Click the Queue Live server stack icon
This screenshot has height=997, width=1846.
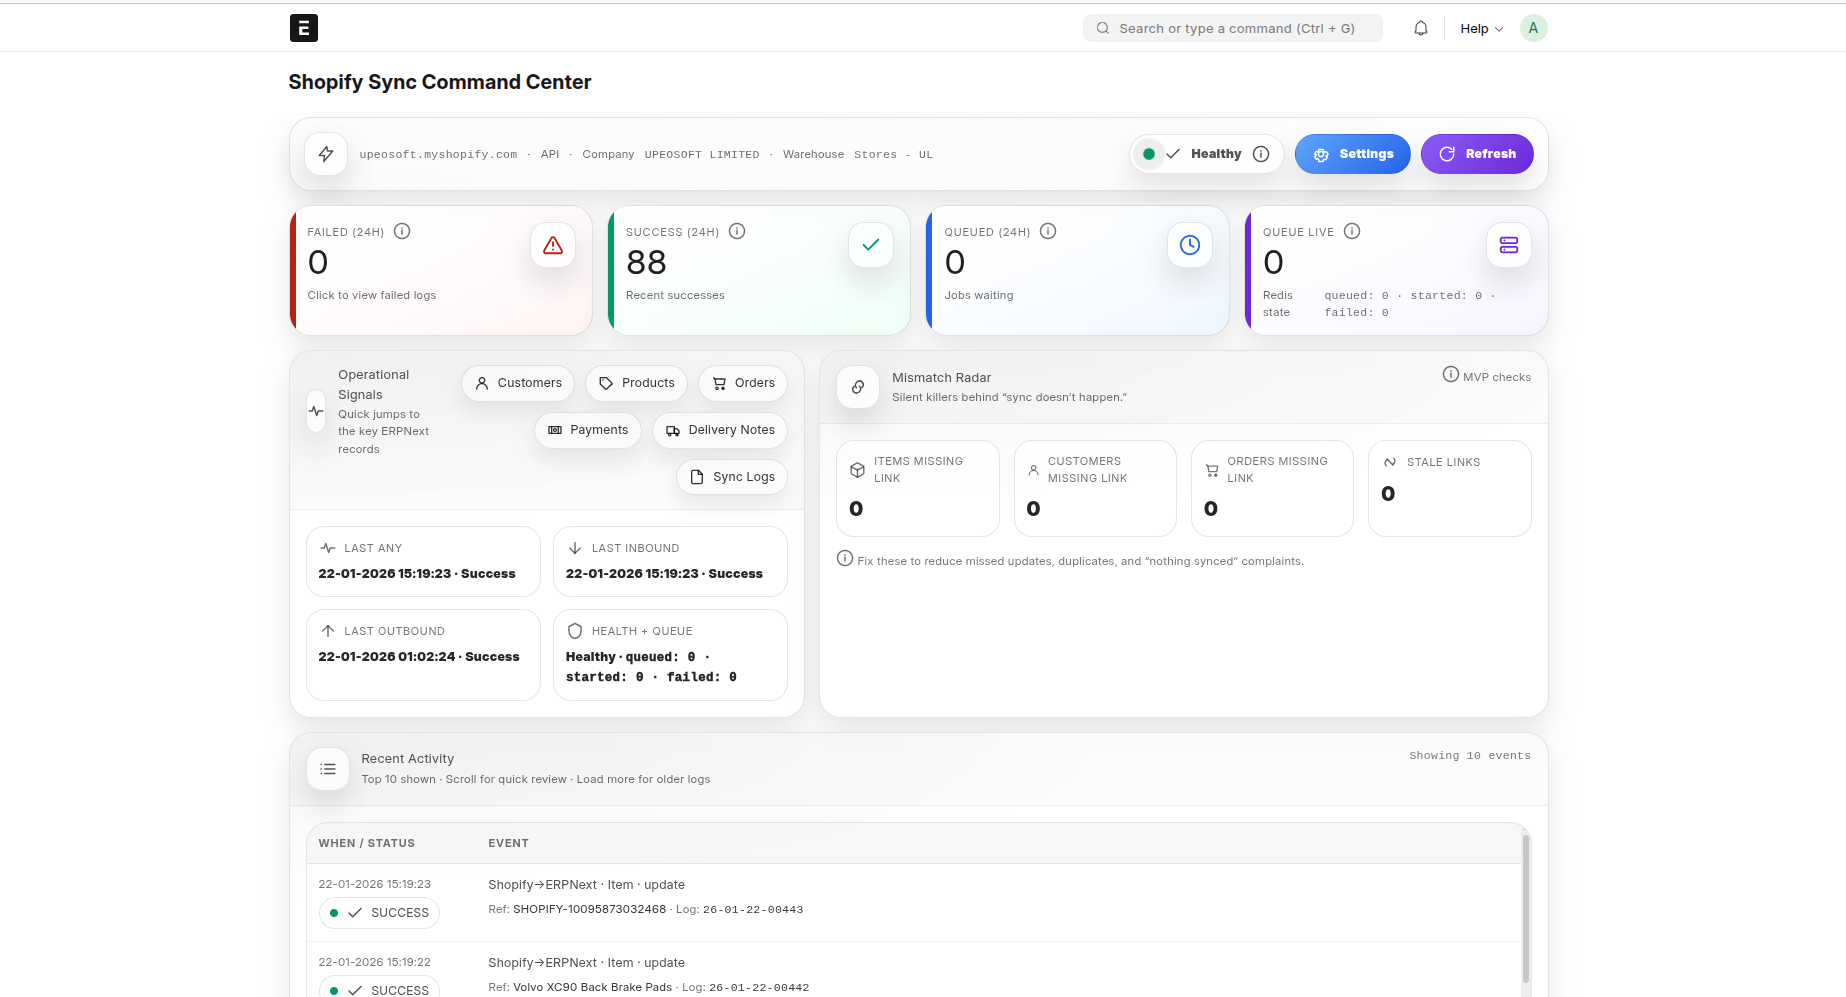coord(1509,244)
